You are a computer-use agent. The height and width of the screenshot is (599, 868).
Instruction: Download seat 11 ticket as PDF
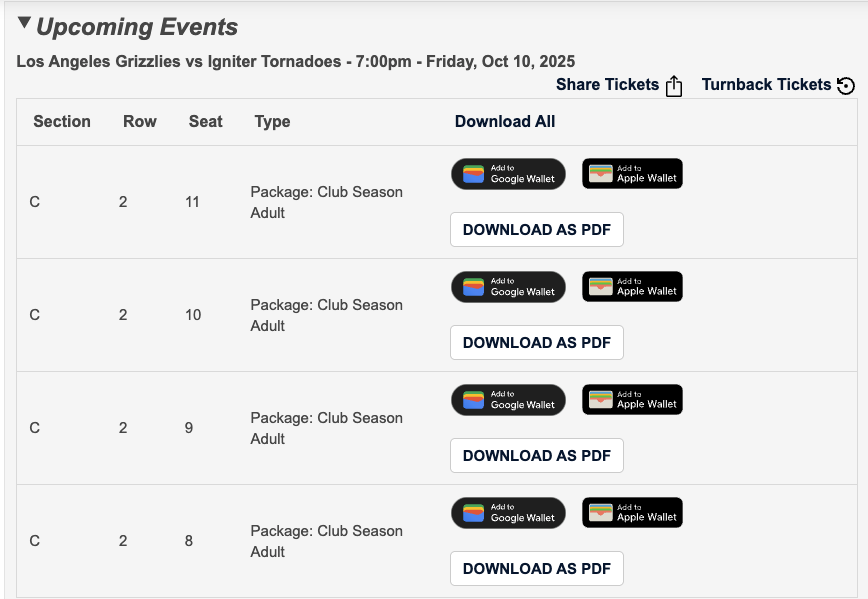pos(537,230)
